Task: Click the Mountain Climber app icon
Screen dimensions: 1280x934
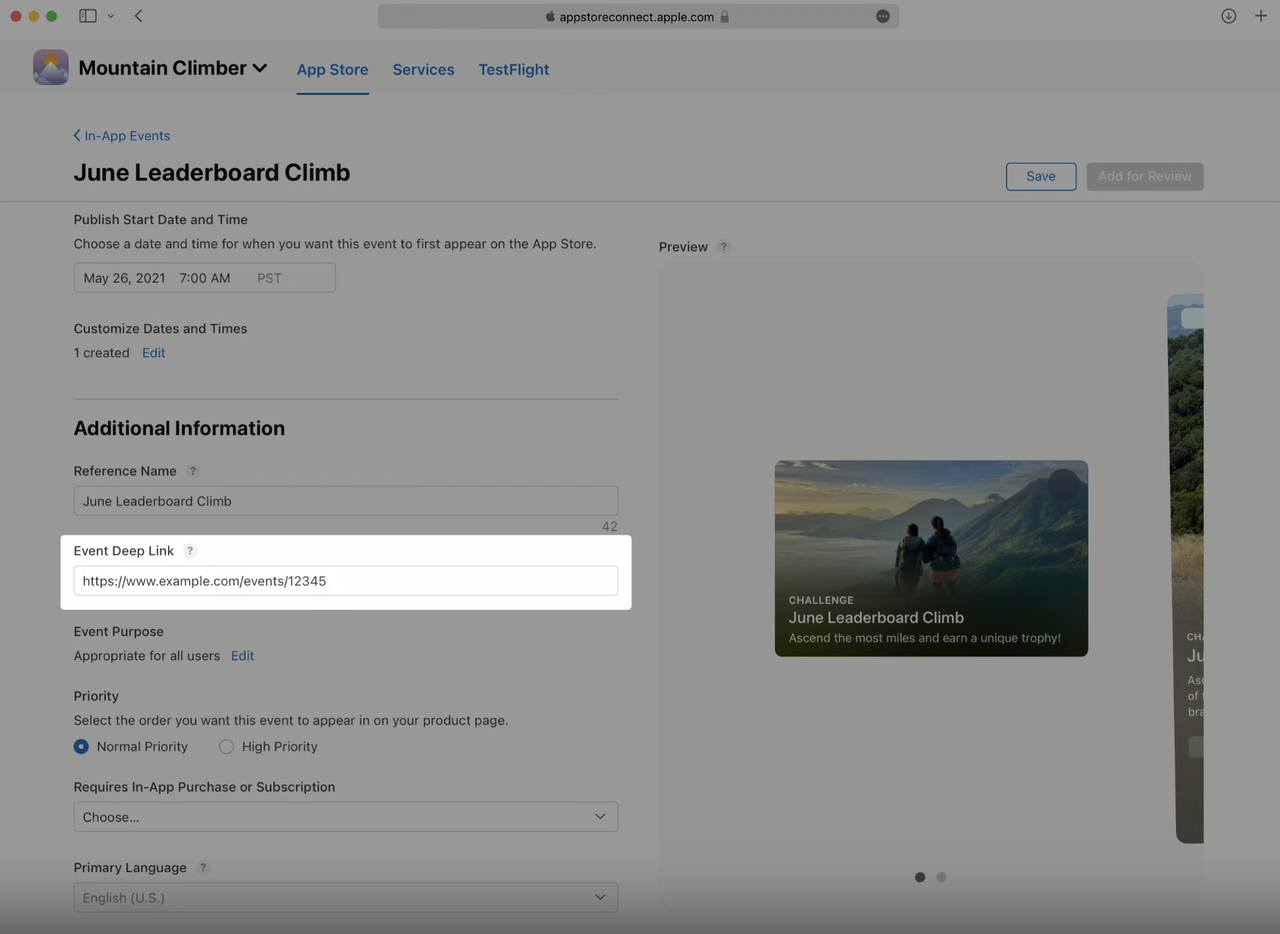Action: pos(50,66)
